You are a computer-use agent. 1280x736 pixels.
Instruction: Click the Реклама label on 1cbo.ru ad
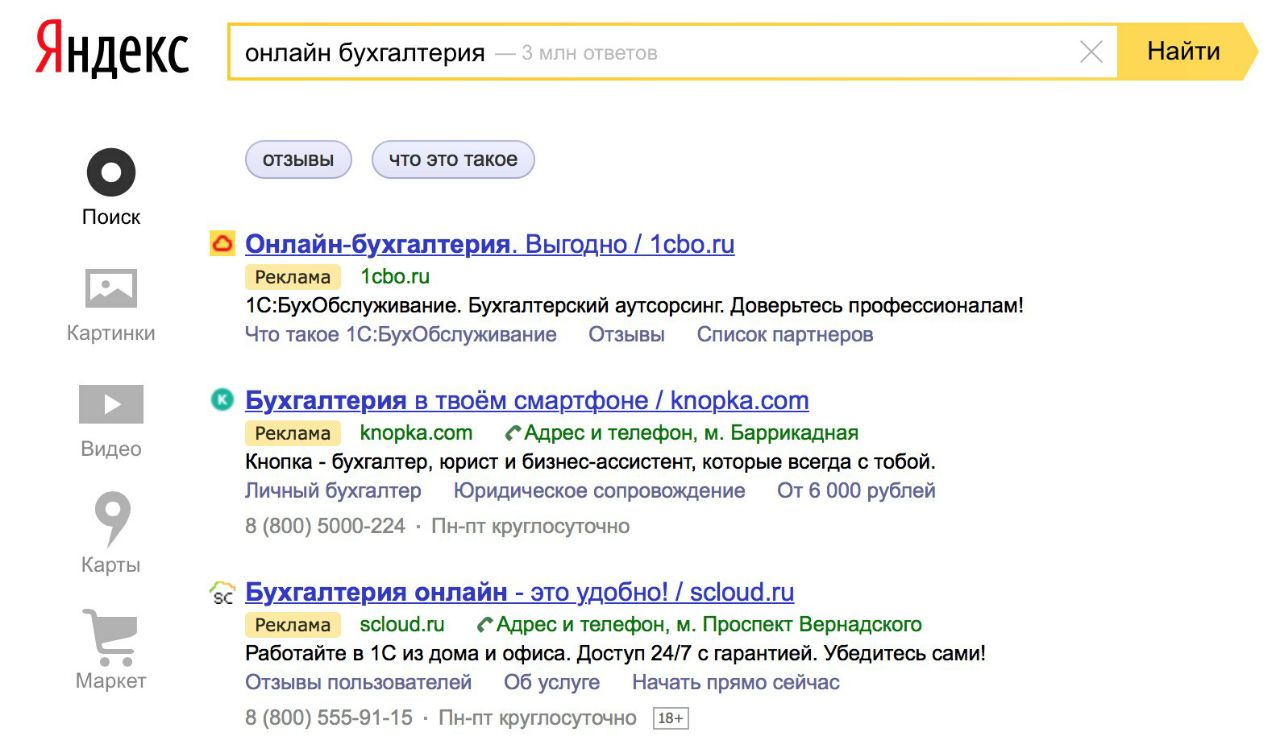(293, 277)
